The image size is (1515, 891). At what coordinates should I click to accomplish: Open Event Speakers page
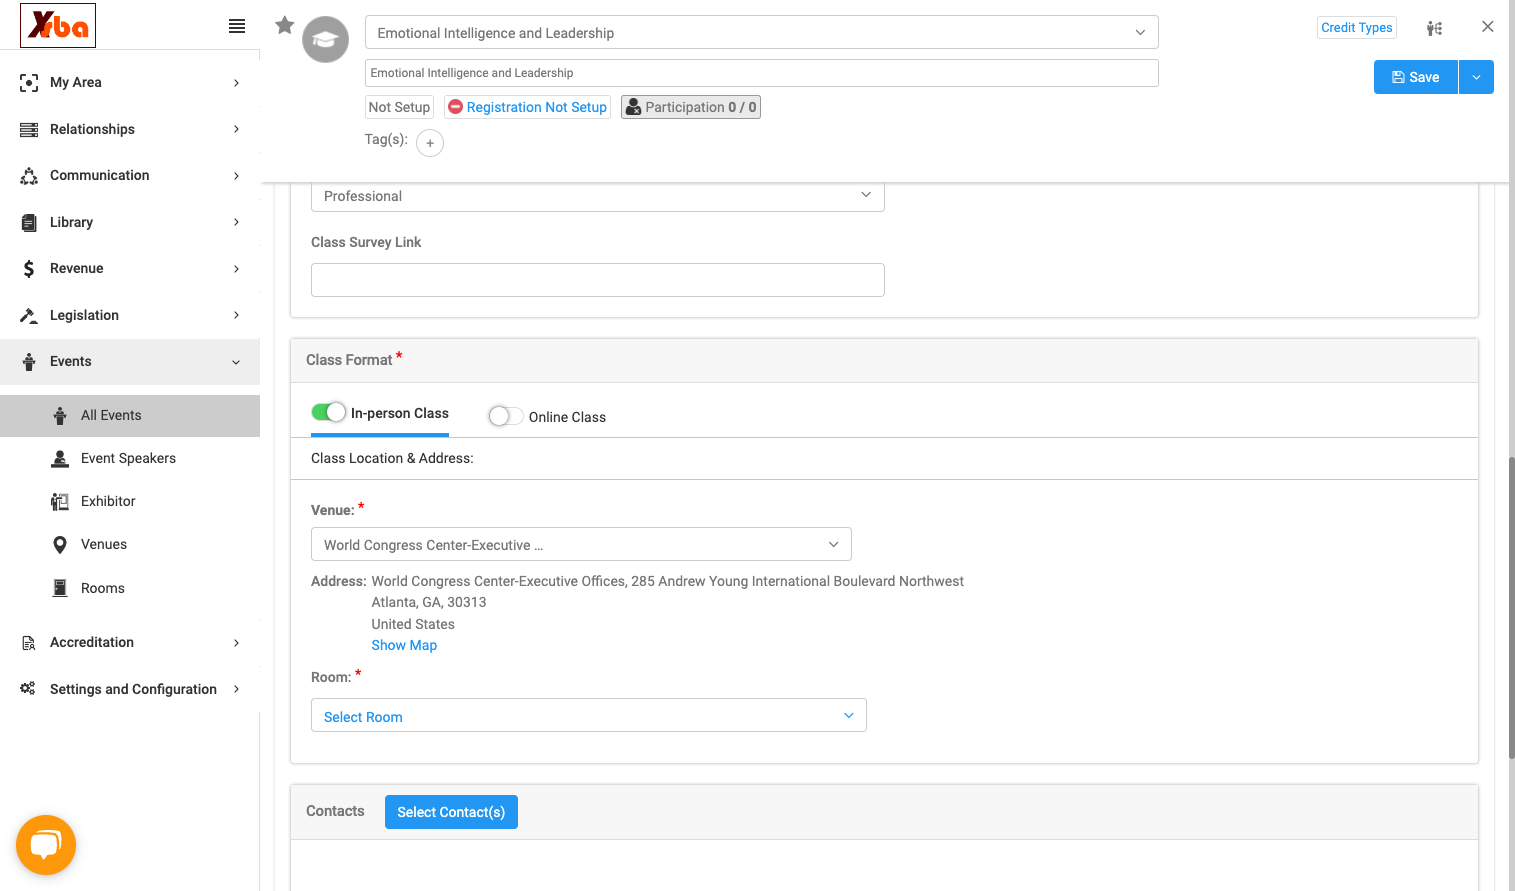130,459
